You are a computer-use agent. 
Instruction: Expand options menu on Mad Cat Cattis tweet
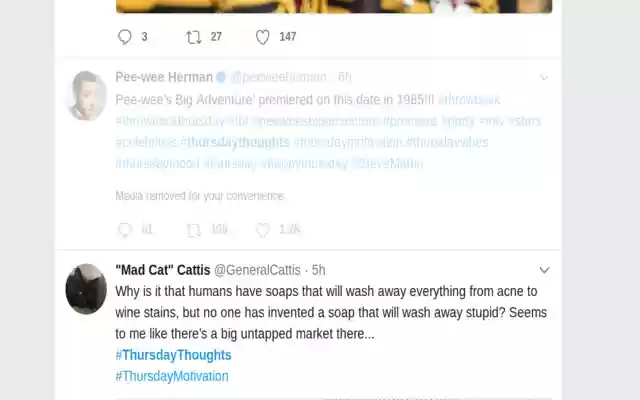tap(544, 270)
